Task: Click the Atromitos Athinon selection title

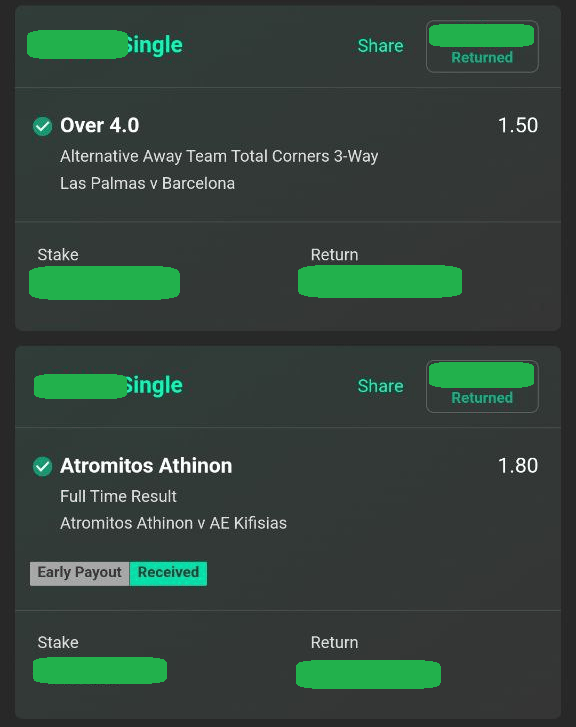Action: [146, 466]
